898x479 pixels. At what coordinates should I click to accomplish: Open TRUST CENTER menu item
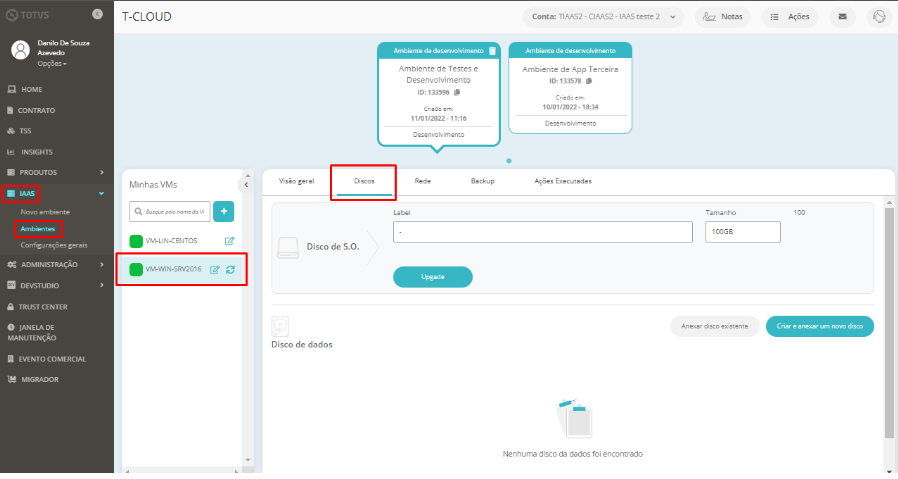(43, 307)
